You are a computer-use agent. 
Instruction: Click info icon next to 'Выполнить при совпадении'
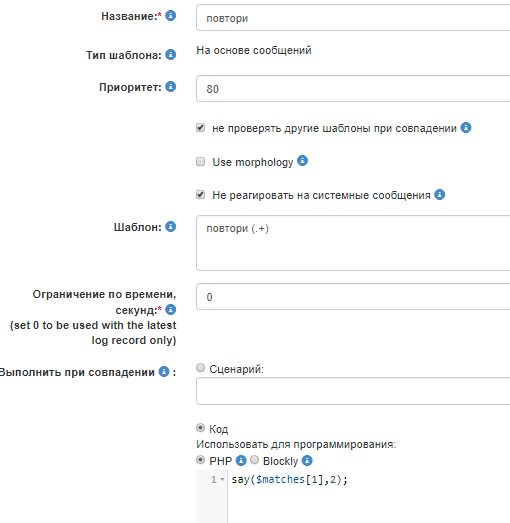point(163,372)
